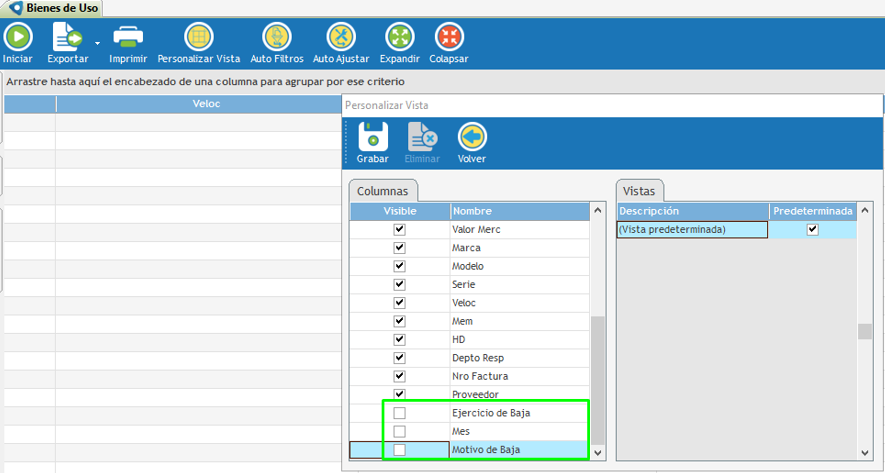Screen dimensions: 885x473
Task: Select the Marca name cell
Action: tap(520, 248)
